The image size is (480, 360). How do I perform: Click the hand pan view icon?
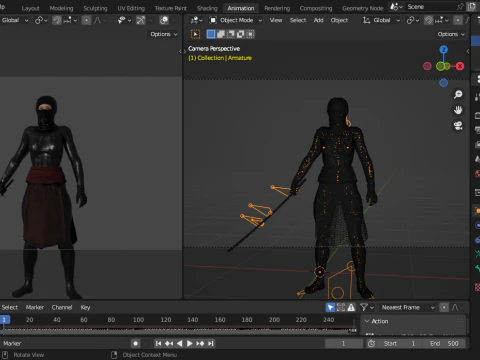pyautogui.click(x=458, y=110)
